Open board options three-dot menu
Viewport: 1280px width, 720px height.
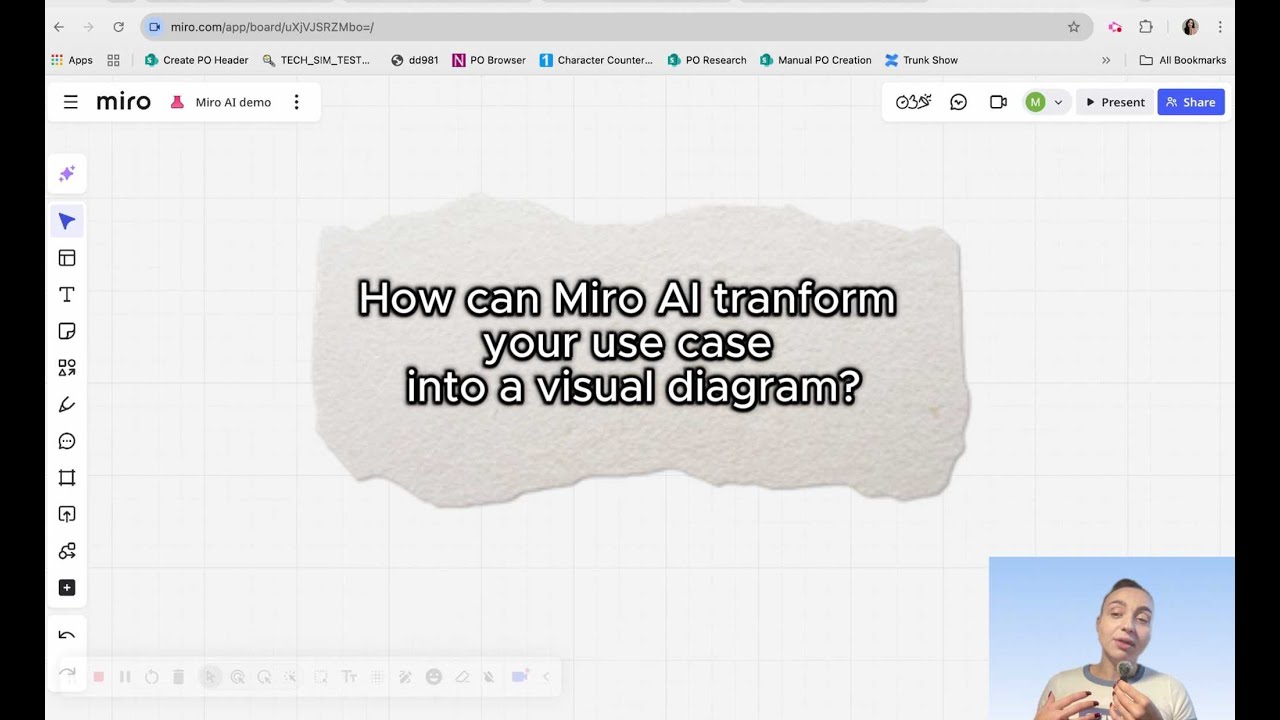[x=296, y=102]
